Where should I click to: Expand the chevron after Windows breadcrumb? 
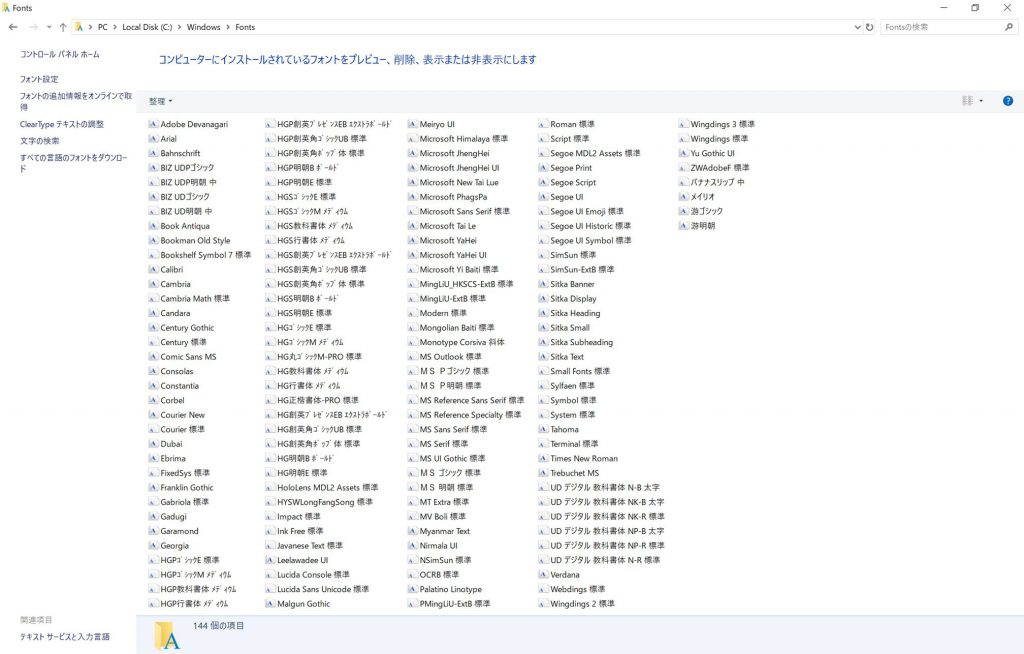[x=229, y=27]
